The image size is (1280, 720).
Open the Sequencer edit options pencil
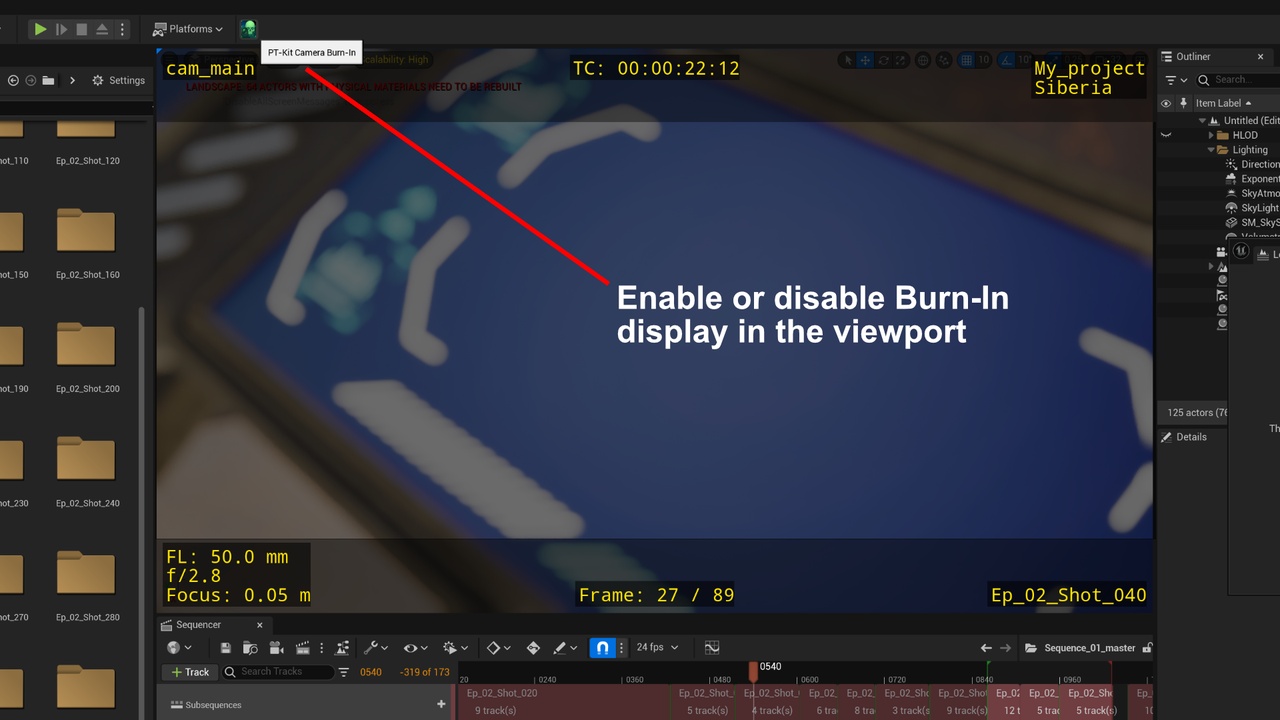pos(565,648)
